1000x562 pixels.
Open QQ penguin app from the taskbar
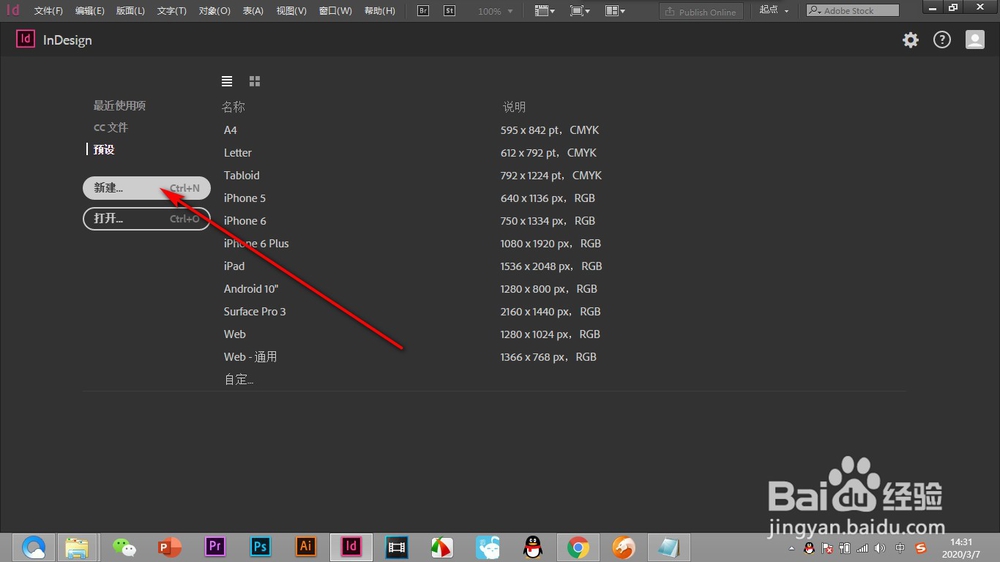[x=533, y=547]
